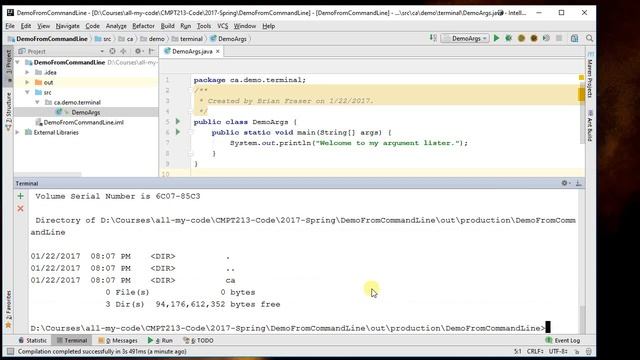Open Project Structure from the toolbar

[x=575, y=38]
